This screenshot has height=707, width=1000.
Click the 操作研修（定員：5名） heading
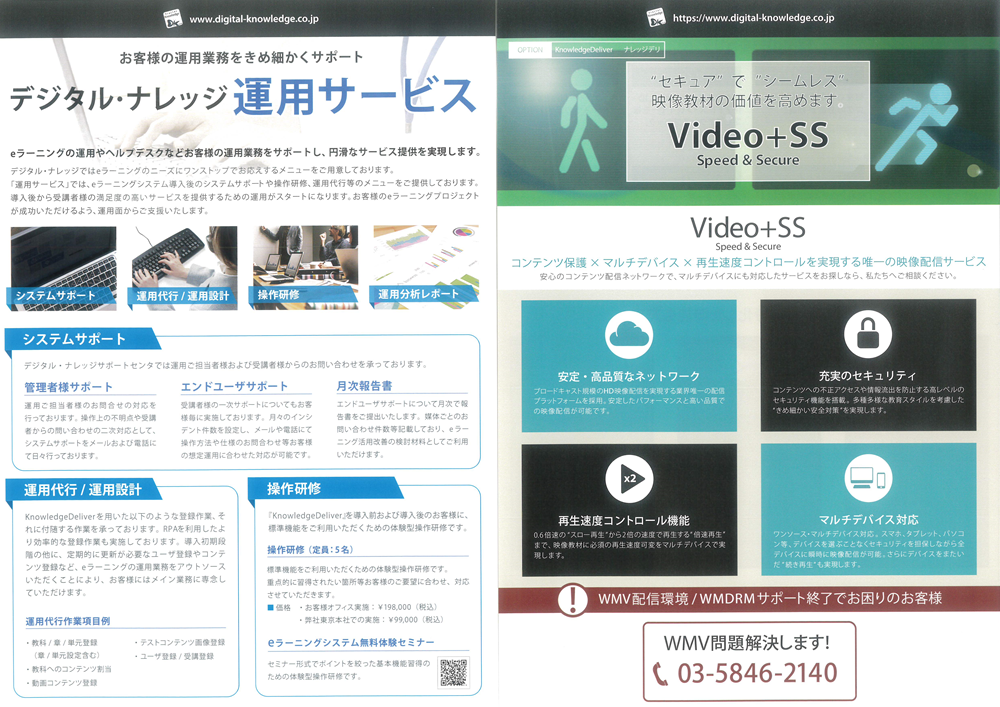coord(311,550)
